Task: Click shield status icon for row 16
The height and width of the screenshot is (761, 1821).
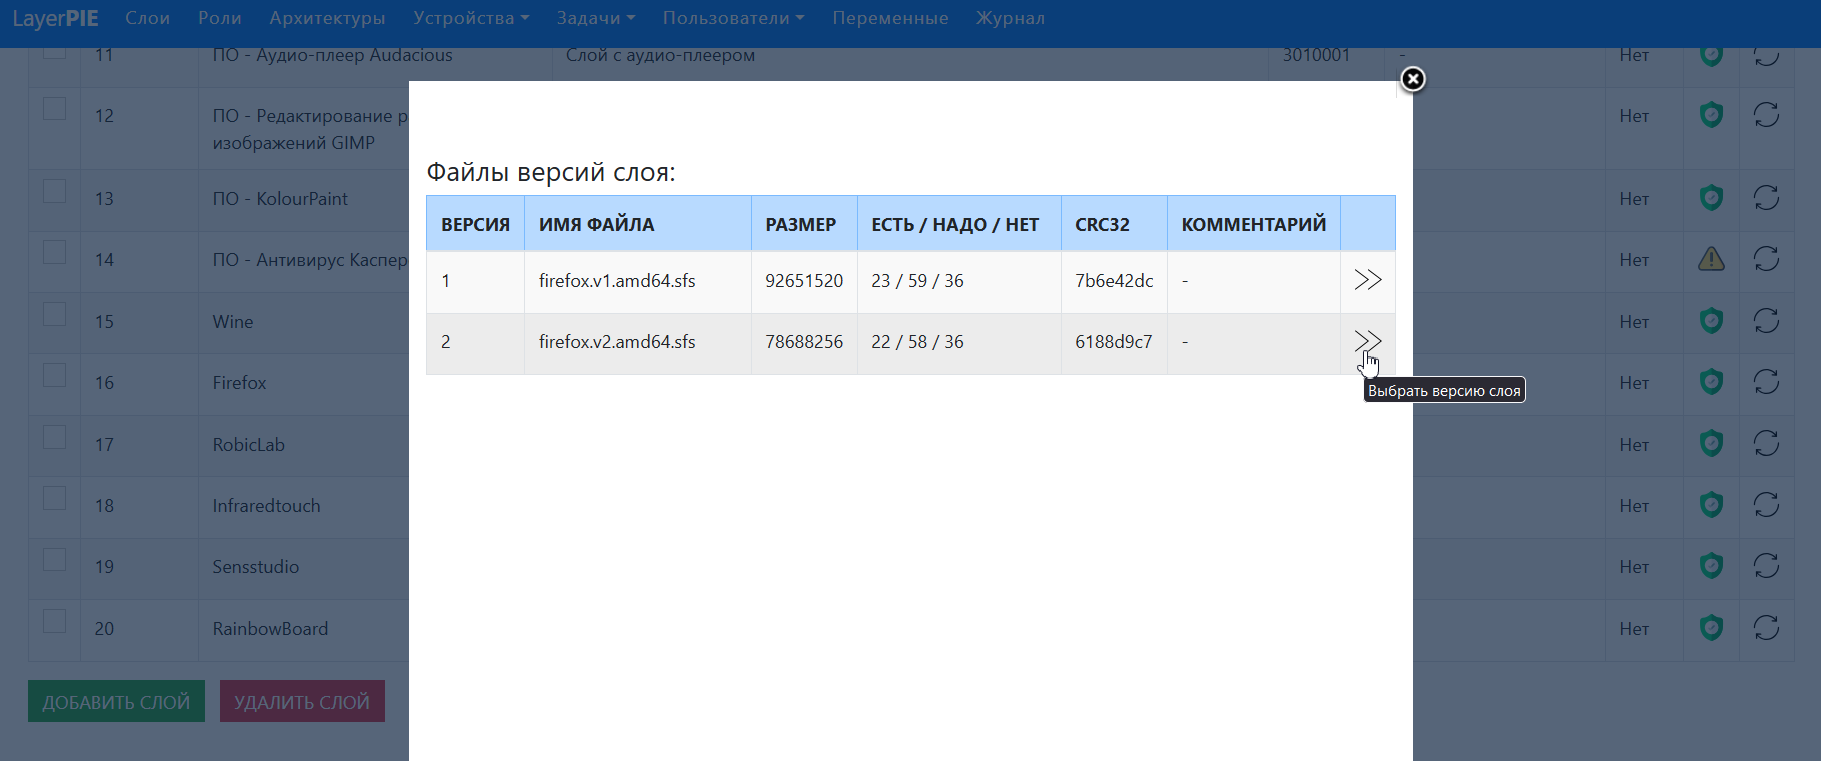Action: pyautogui.click(x=1711, y=382)
